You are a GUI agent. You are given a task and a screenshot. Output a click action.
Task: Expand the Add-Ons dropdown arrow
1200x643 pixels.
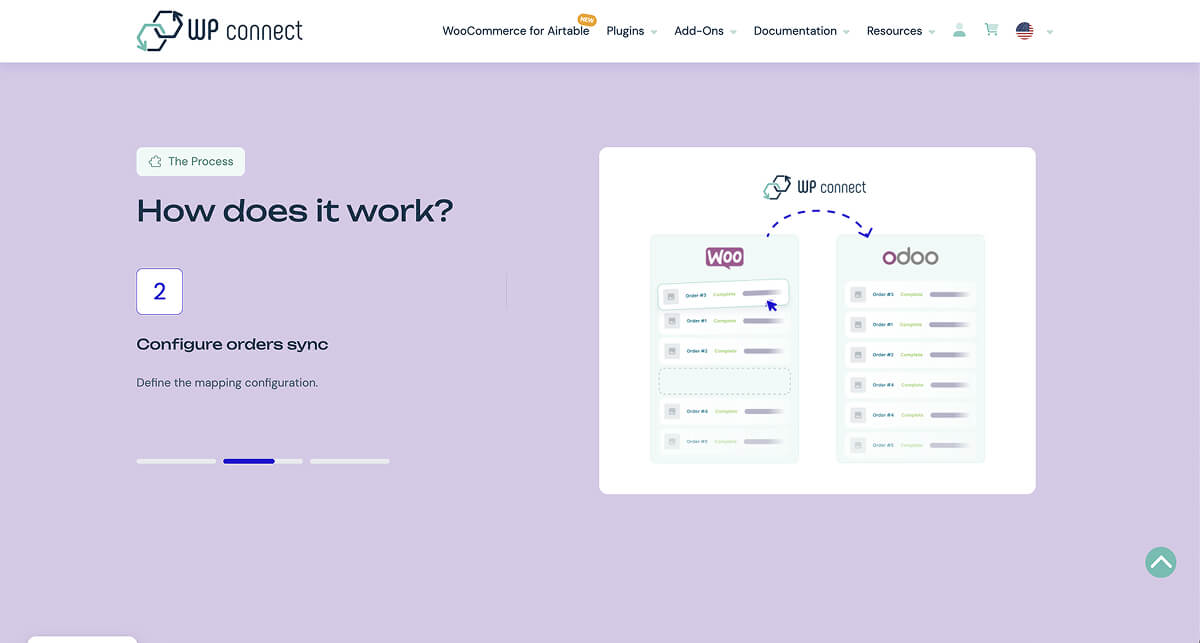pos(733,32)
